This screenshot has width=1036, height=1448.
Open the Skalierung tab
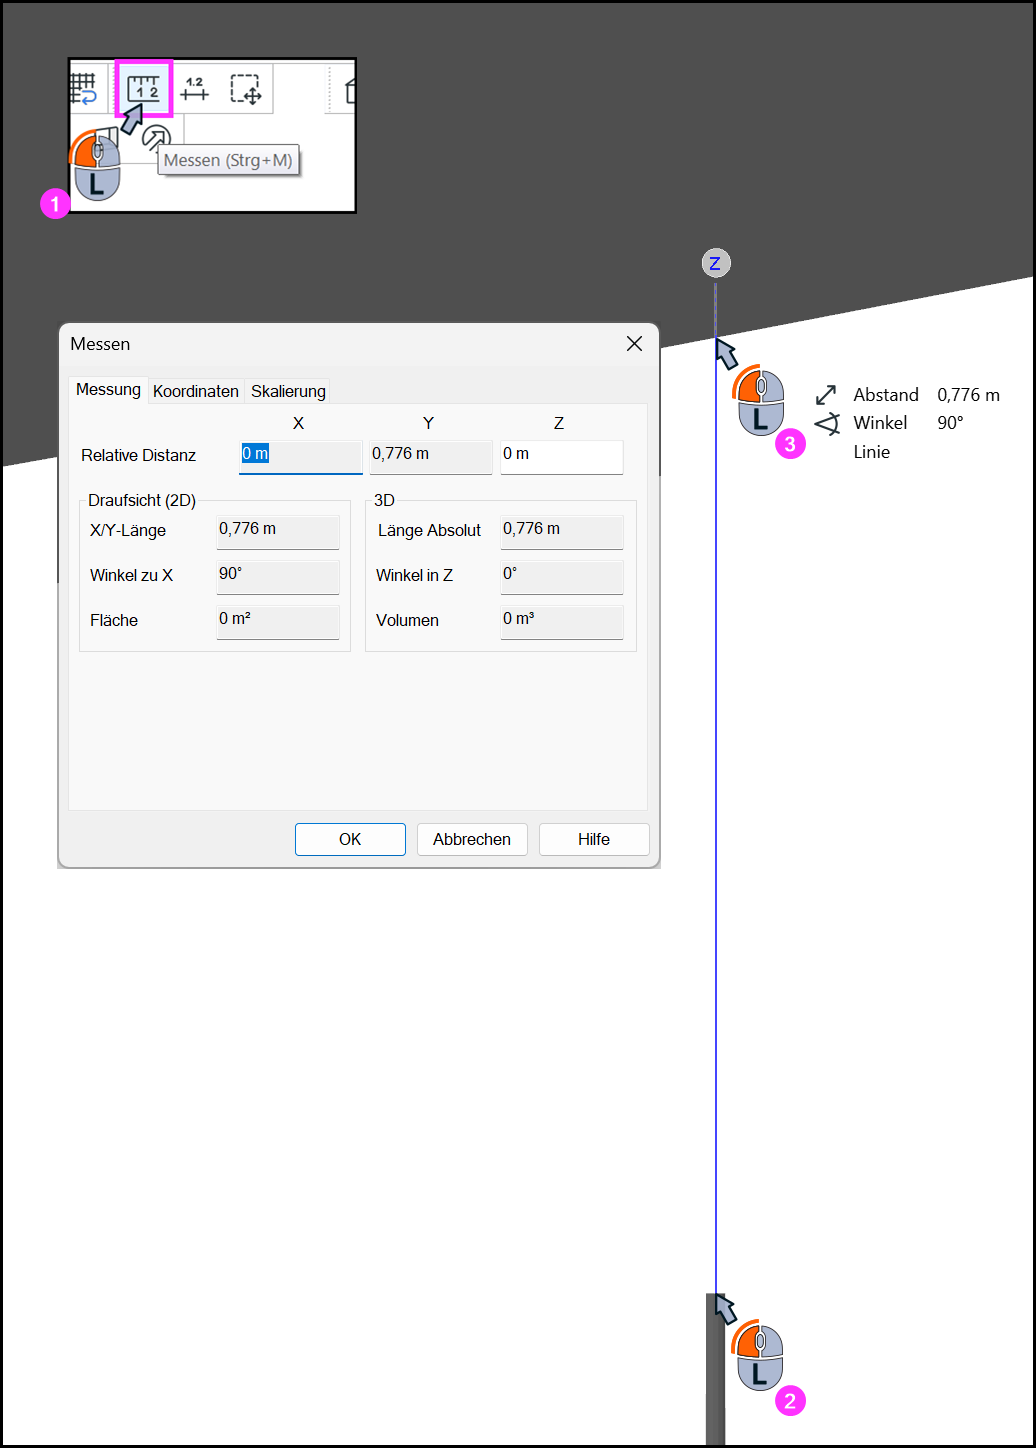(288, 391)
